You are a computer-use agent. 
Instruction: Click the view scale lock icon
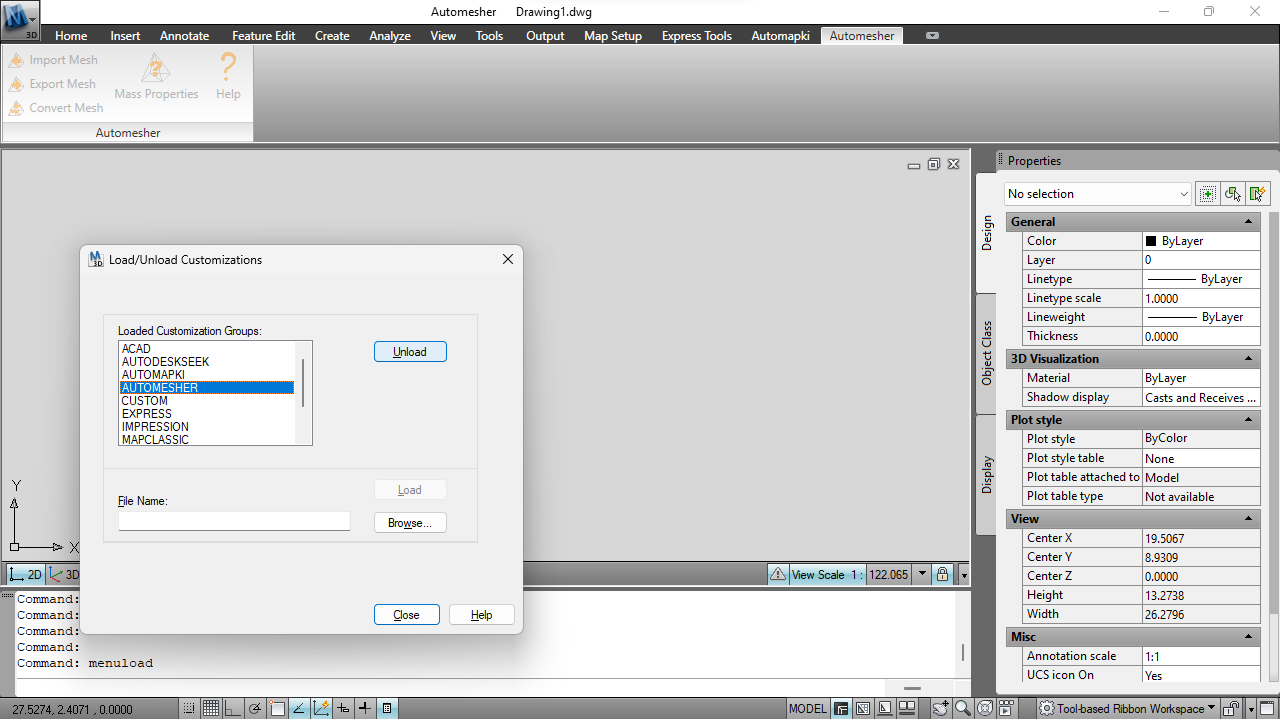point(944,575)
